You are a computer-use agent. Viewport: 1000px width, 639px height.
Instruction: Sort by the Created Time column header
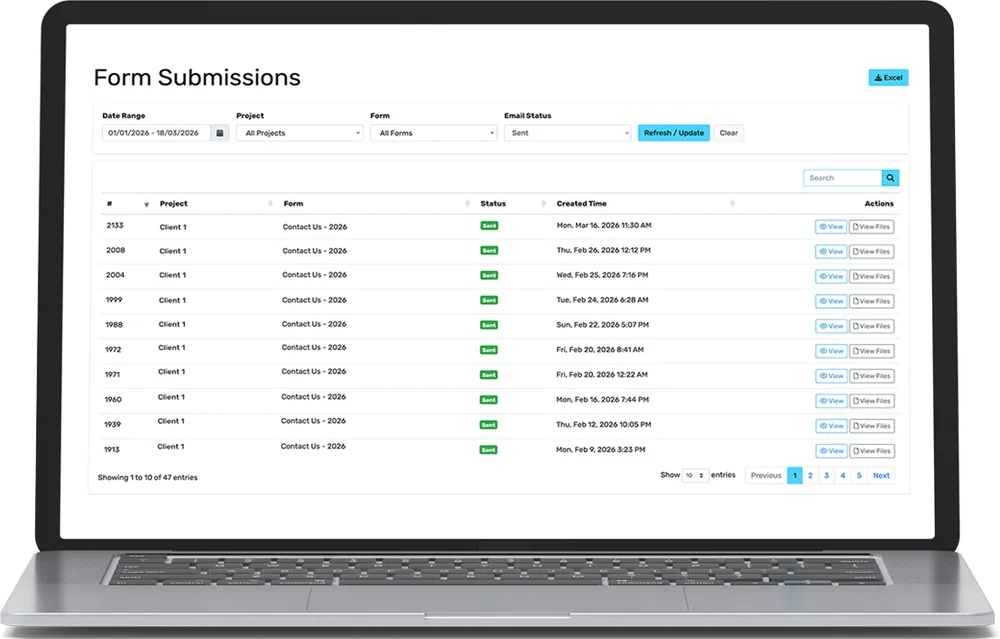[x=582, y=203]
